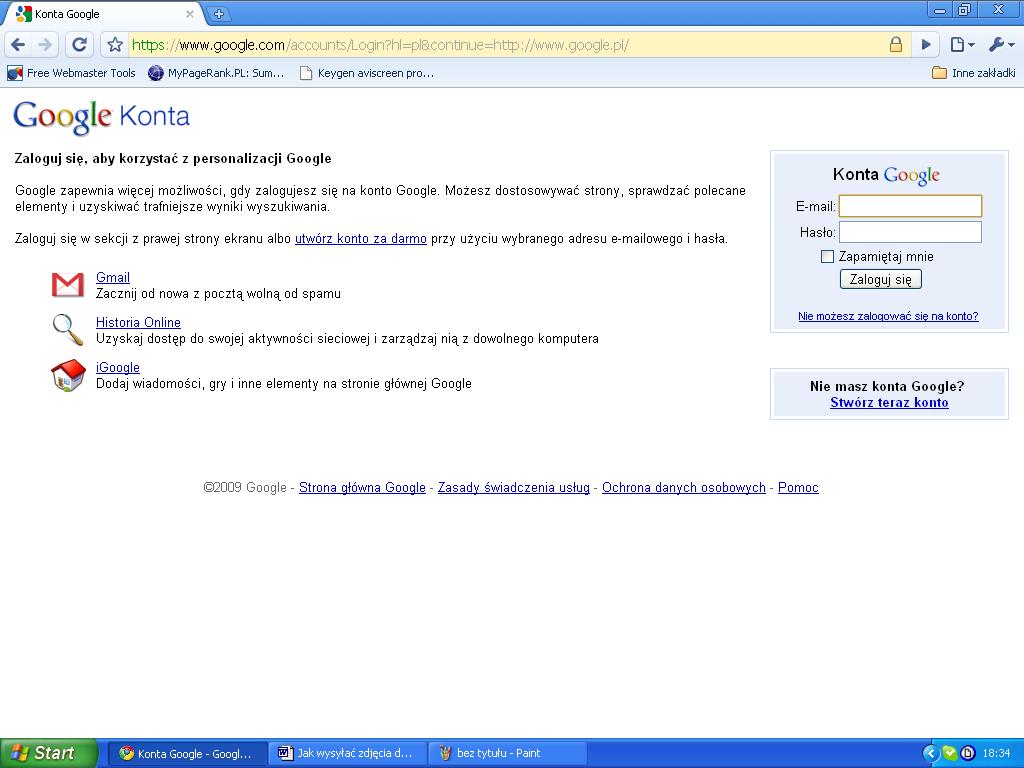Click the green shield tray icon
This screenshot has width=1024, height=768.
pos(949,754)
